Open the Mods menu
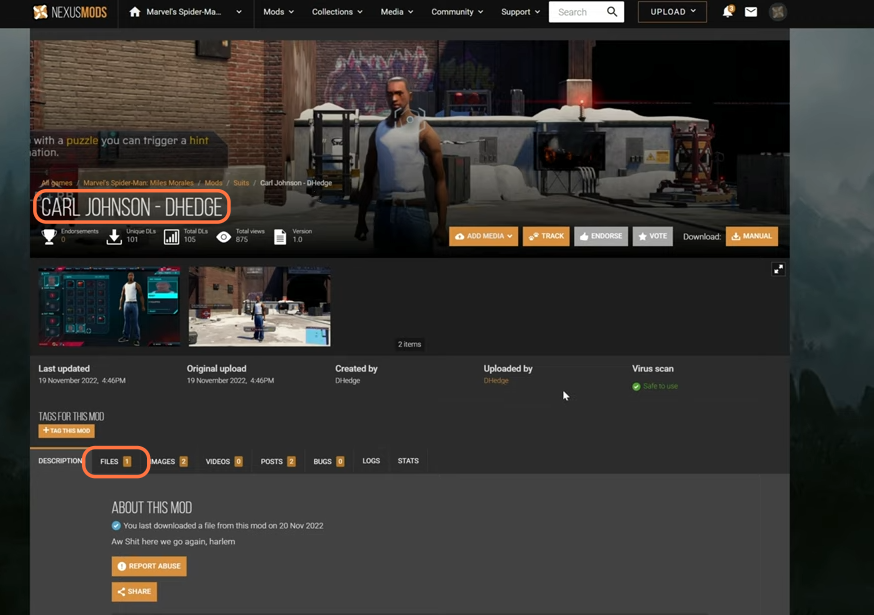874x615 pixels. (278, 12)
